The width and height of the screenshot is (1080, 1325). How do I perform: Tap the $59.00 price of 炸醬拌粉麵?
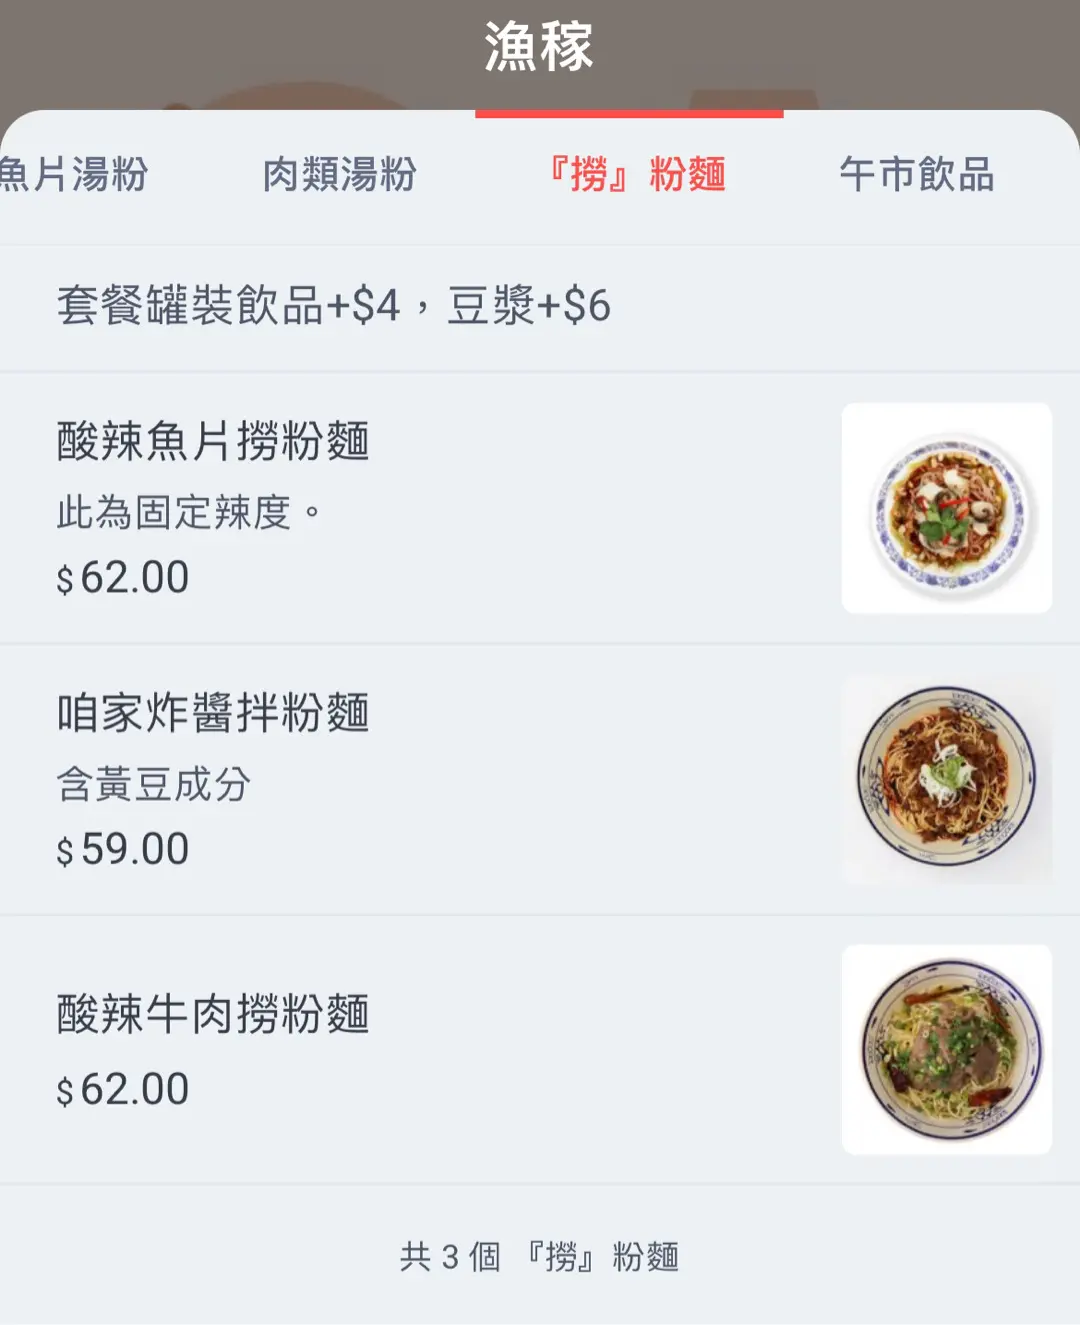(x=122, y=850)
